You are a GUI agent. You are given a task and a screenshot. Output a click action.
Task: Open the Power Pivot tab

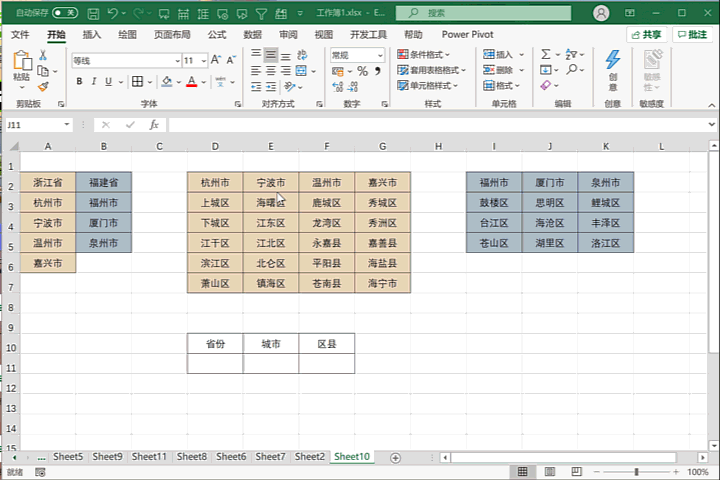click(x=467, y=34)
